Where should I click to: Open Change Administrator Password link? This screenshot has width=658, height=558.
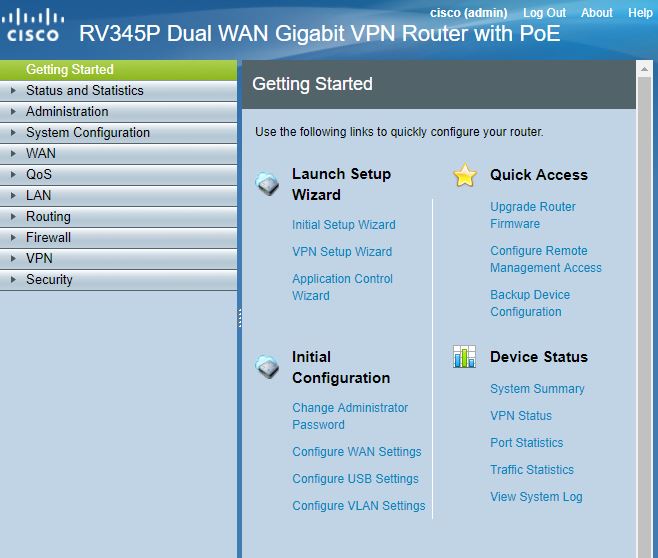coord(350,416)
